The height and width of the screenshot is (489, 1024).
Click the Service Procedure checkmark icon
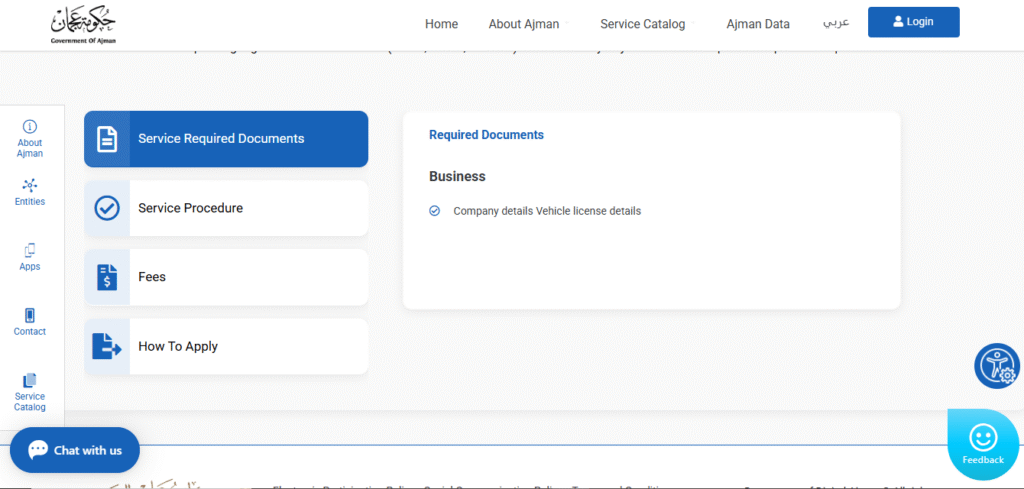pos(107,208)
